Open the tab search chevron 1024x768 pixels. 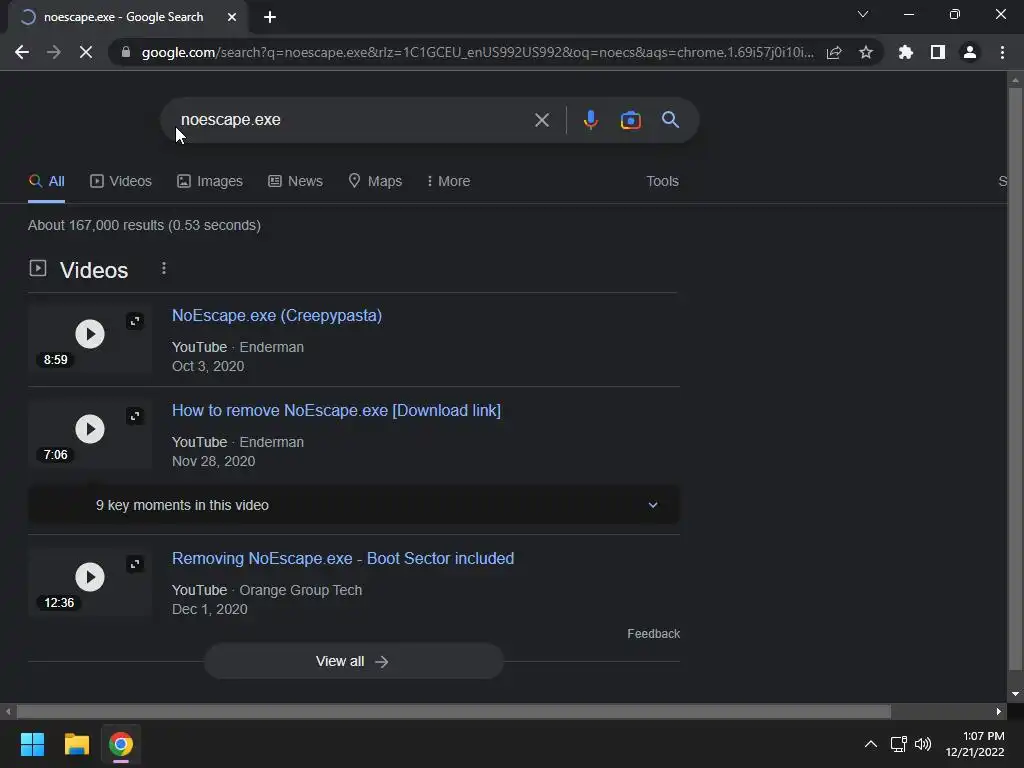tap(863, 14)
